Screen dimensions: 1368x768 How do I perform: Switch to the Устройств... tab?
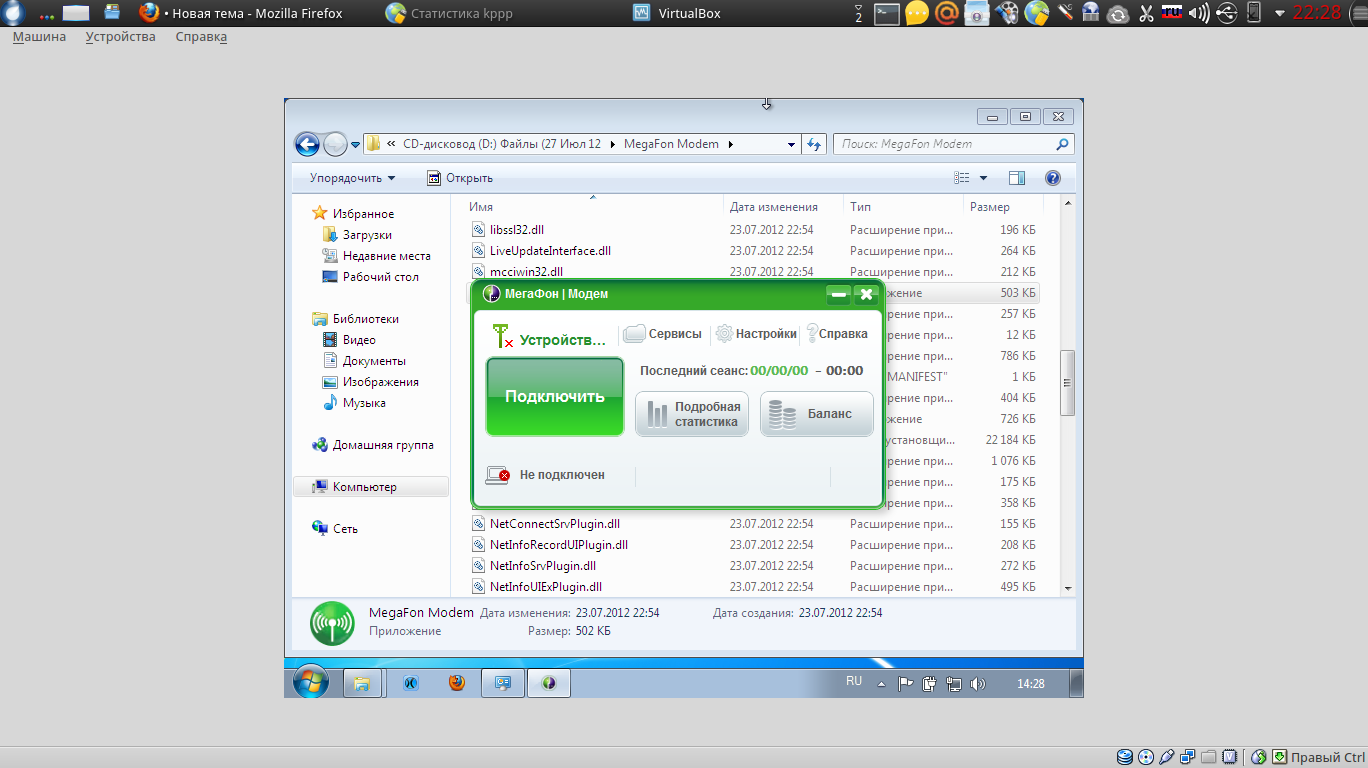(x=550, y=337)
